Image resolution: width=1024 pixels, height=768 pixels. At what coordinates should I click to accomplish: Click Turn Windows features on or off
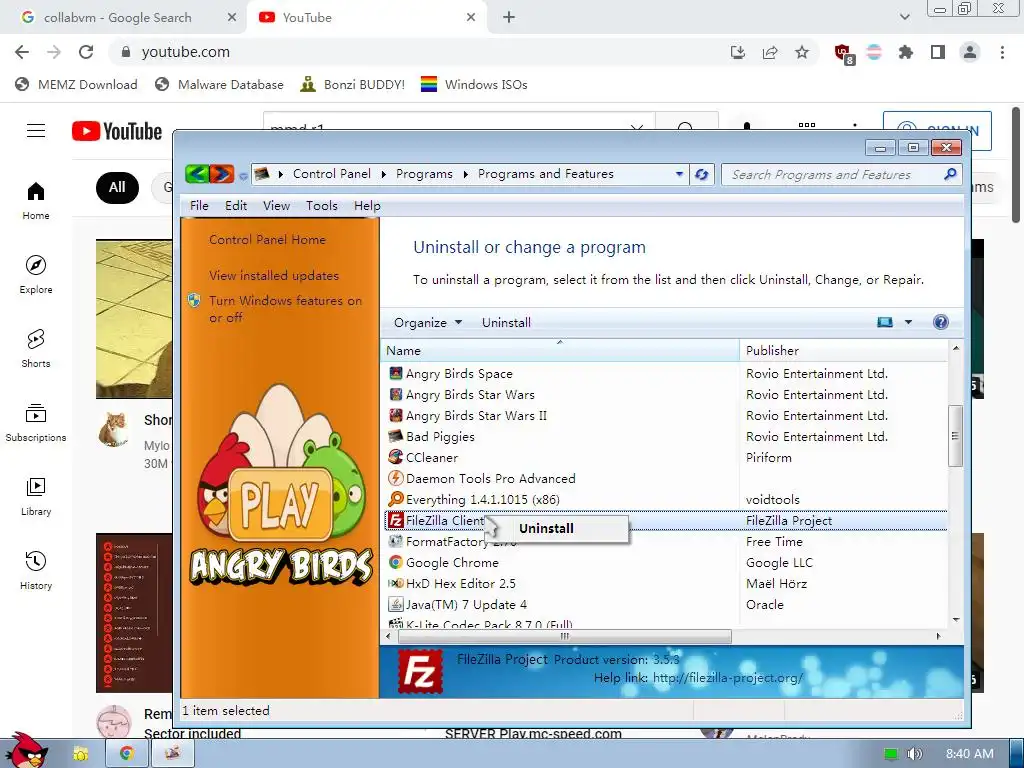click(285, 309)
